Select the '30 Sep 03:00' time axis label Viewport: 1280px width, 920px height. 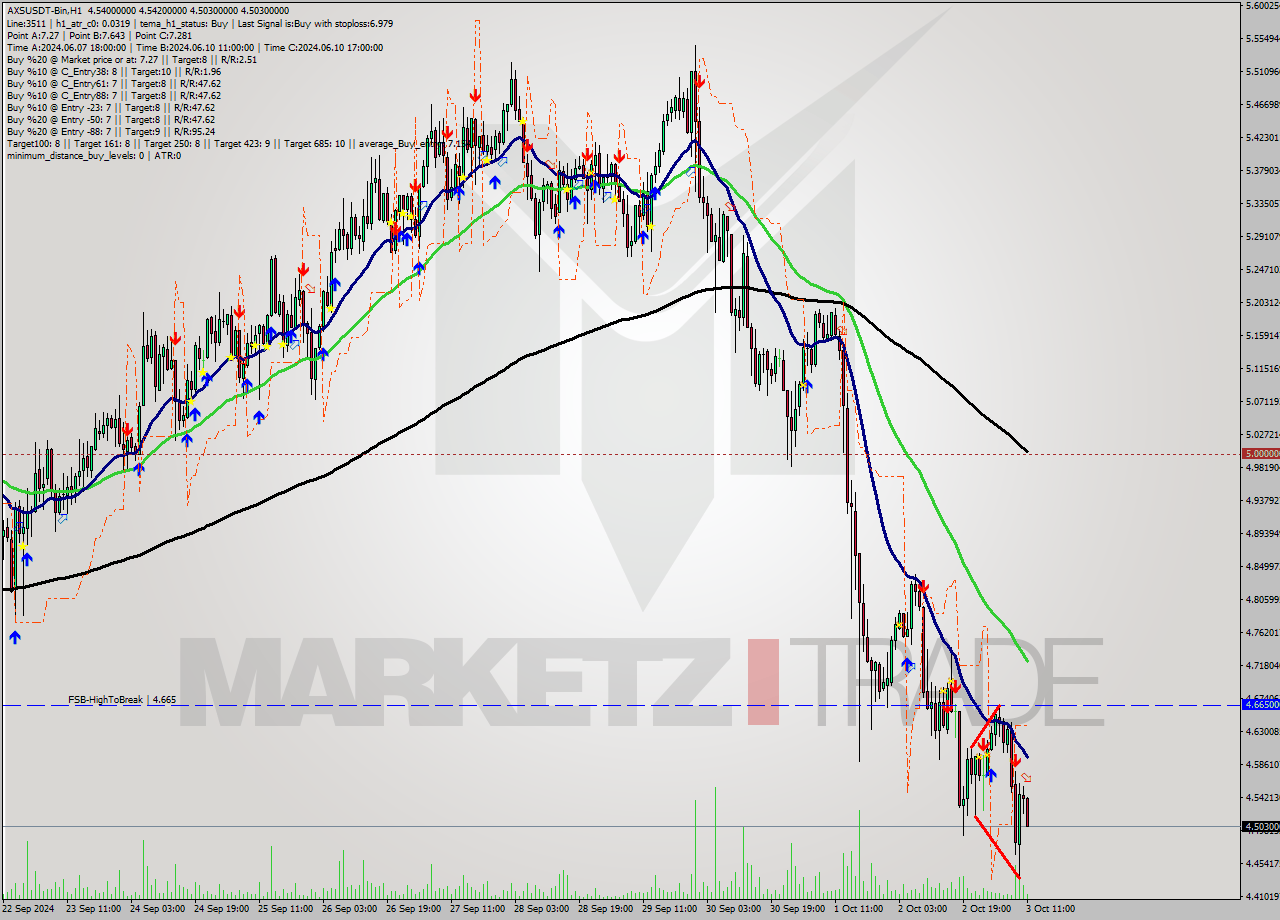[736, 909]
